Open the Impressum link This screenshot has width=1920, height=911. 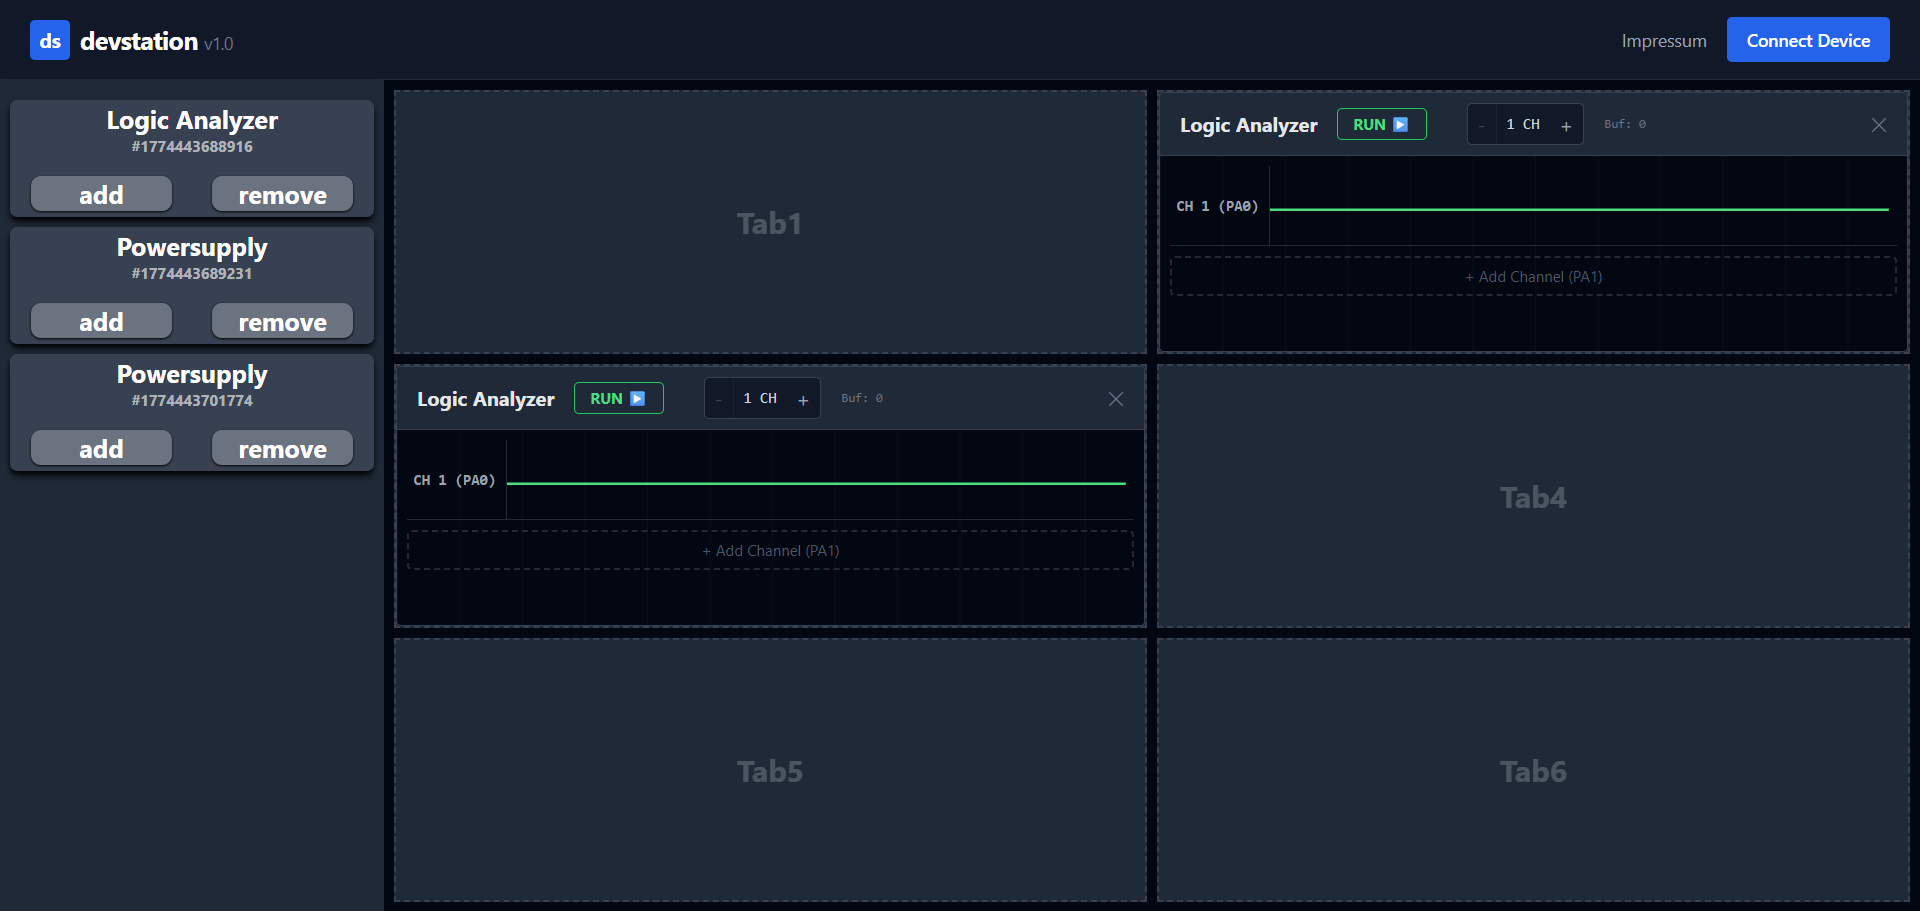1663,41
